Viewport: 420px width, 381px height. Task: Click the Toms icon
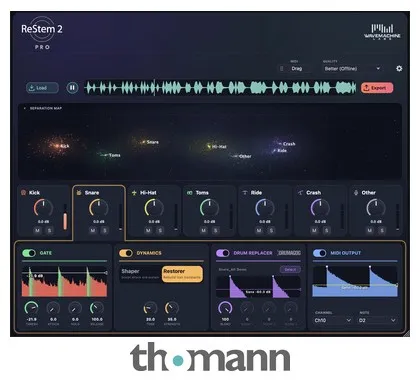(x=190, y=193)
